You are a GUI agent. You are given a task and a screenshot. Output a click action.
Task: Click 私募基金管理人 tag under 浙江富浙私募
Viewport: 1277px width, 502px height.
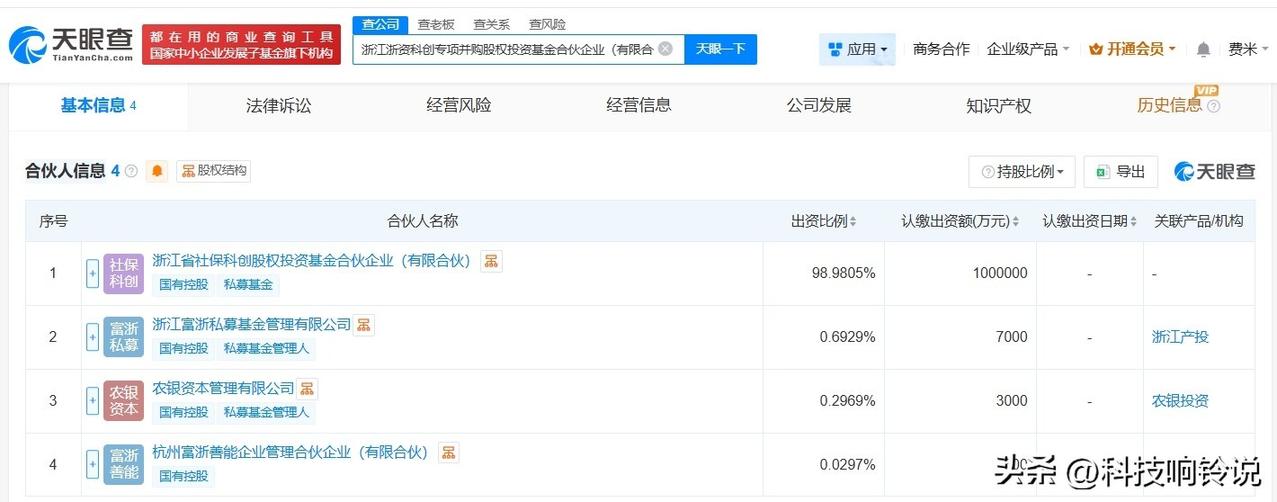[x=266, y=349]
